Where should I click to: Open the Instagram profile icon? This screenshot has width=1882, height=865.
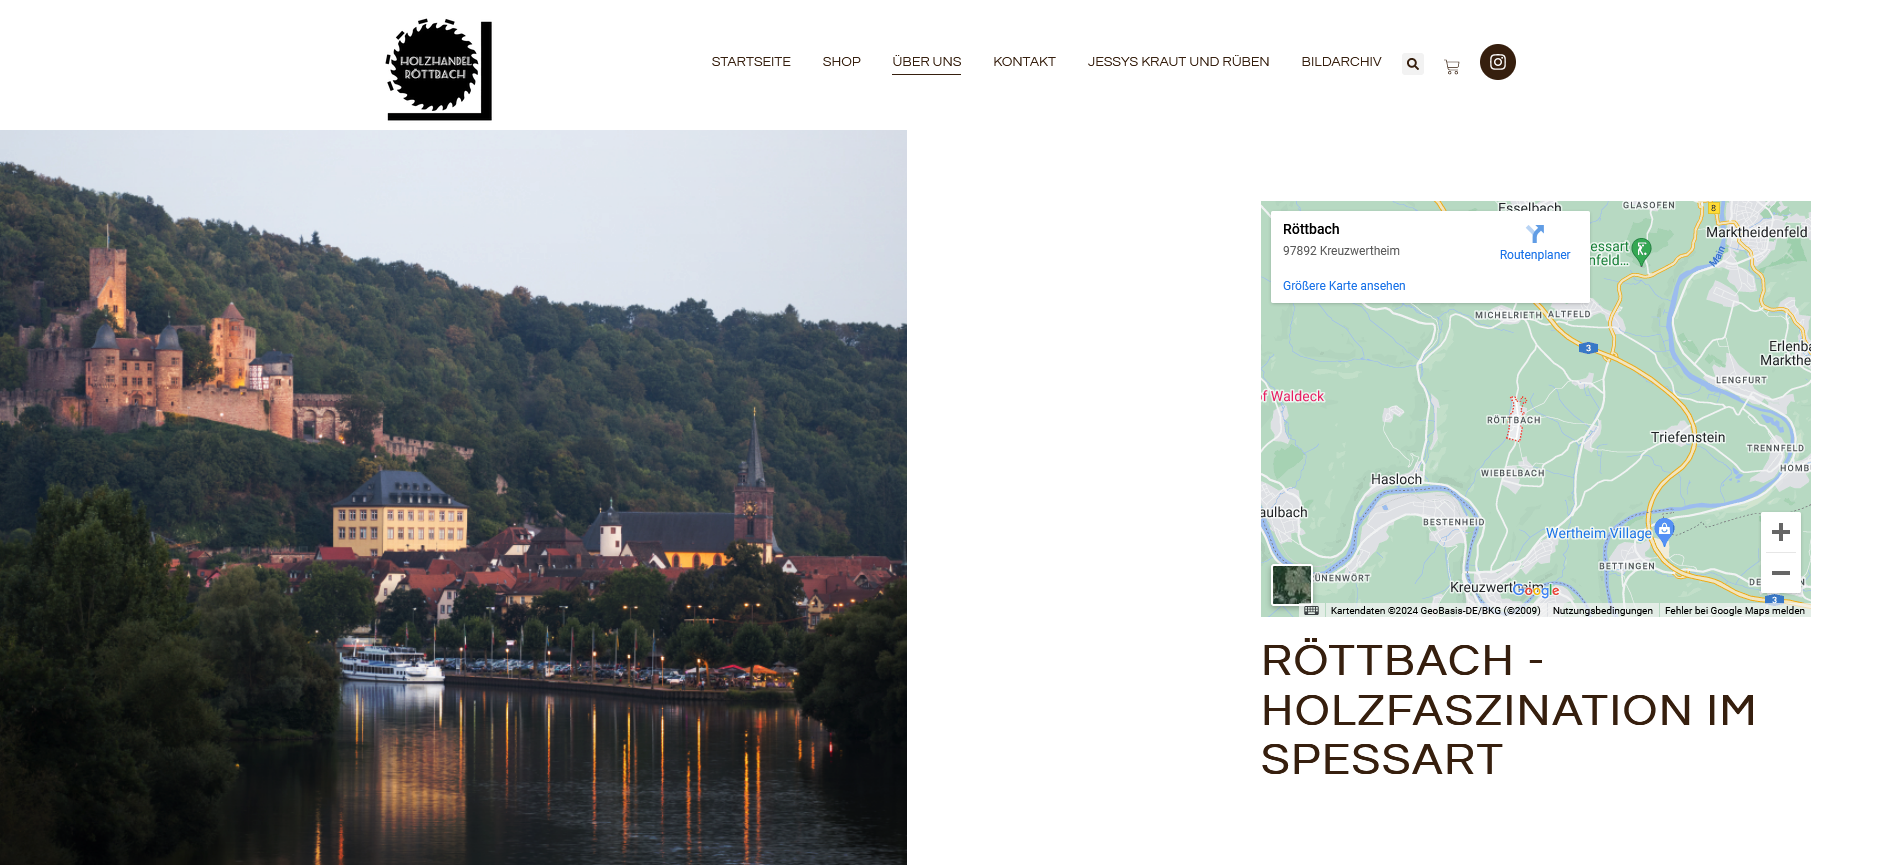tap(1497, 62)
